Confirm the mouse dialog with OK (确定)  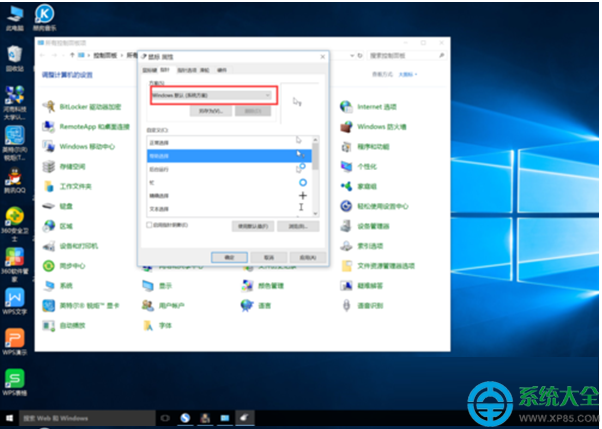[229, 257]
